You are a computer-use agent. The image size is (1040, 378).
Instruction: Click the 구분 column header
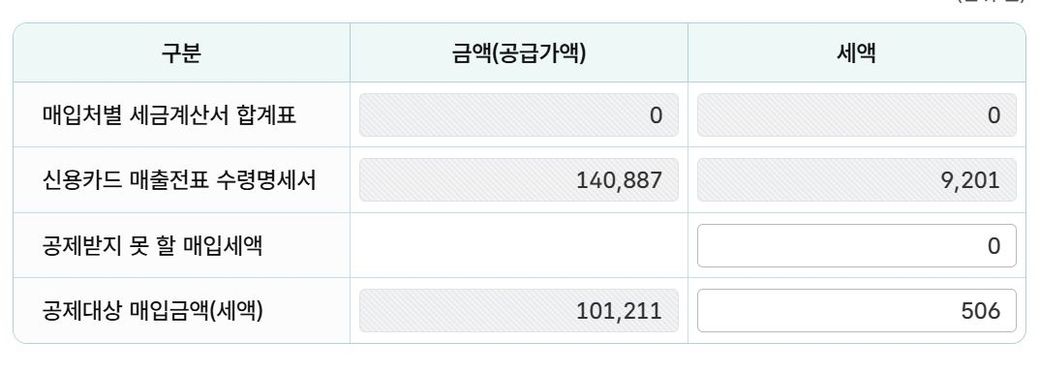[181, 53]
